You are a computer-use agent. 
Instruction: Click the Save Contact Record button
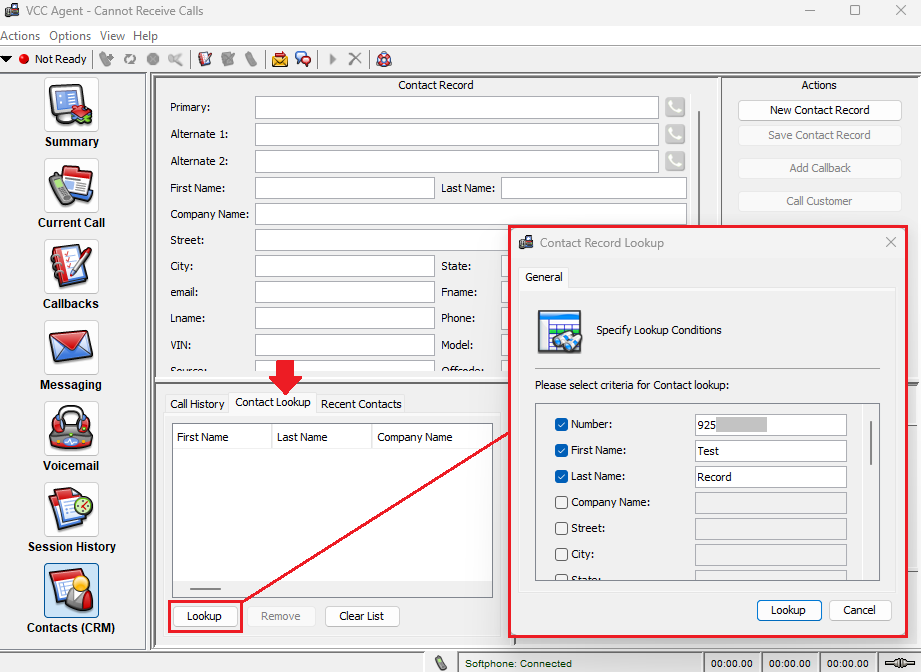pos(819,135)
